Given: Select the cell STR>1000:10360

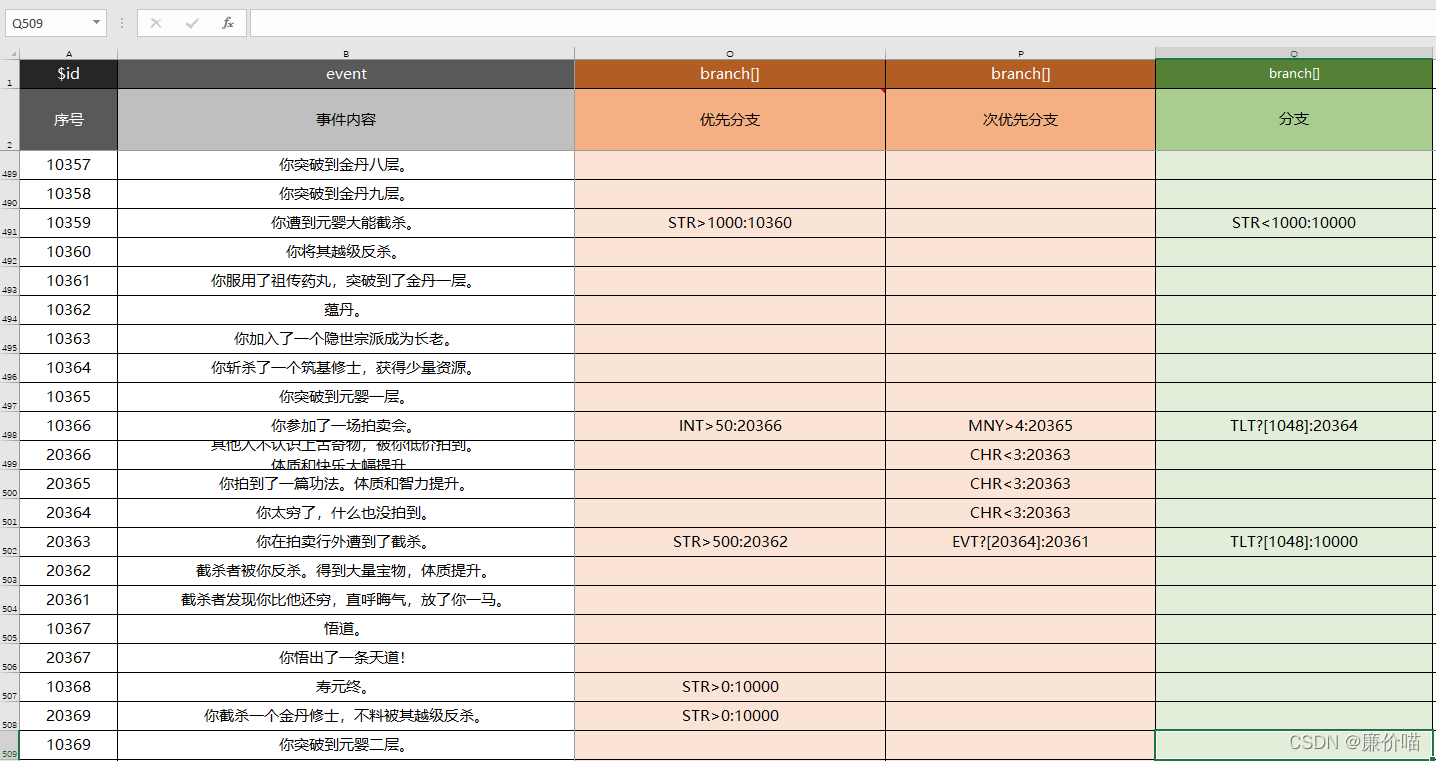Looking at the screenshot, I should [x=730, y=223].
